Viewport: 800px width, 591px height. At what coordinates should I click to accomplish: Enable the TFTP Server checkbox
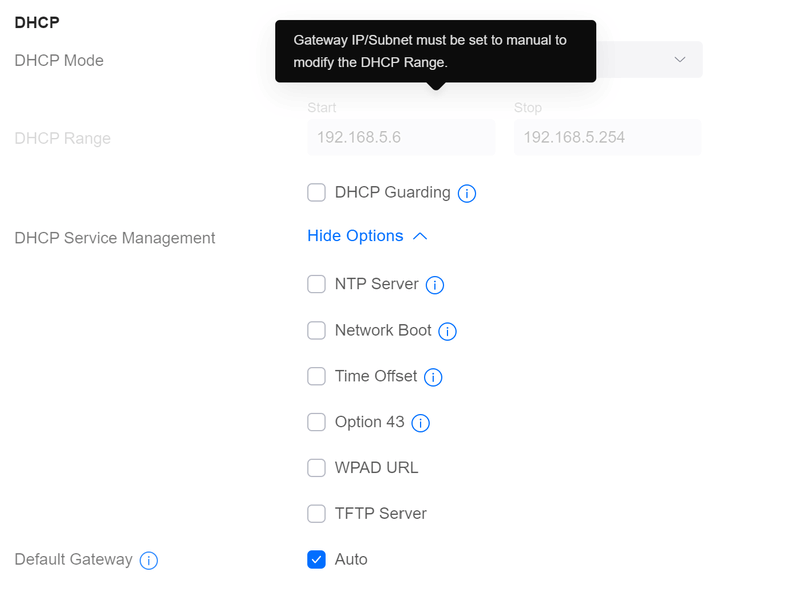click(317, 513)
